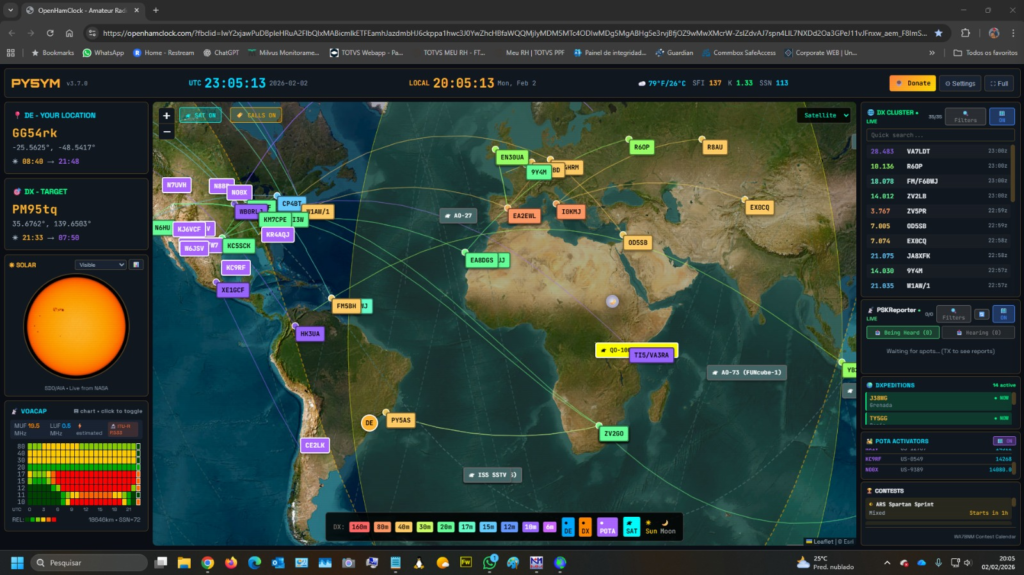Toggle the CALLS ON labels button
The image size is (1024, 575).
255,115
